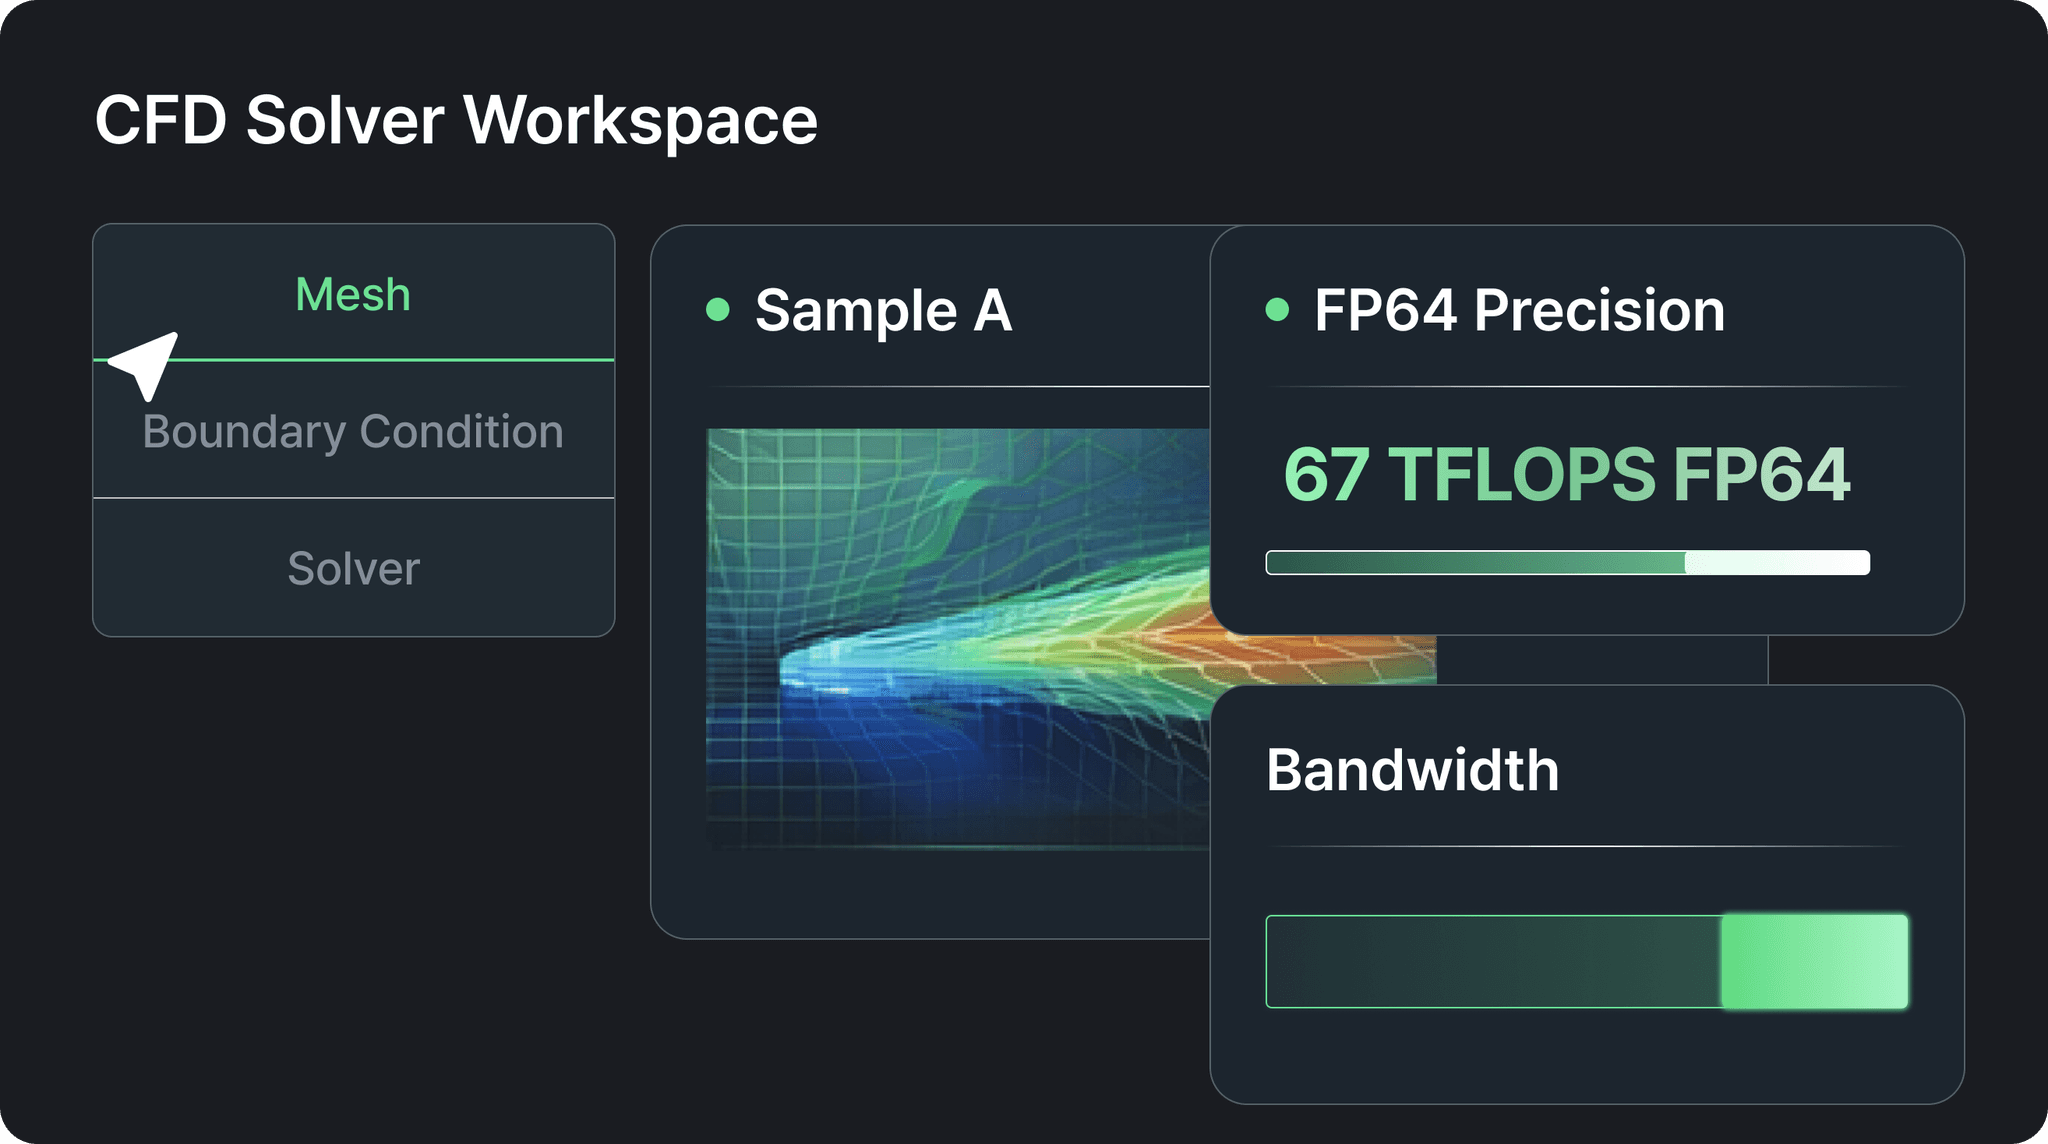The height and width of the screenshot is (1144, 2048).
Task: Click the white end of FP64 progress bar
Action: click(1778, 563)
